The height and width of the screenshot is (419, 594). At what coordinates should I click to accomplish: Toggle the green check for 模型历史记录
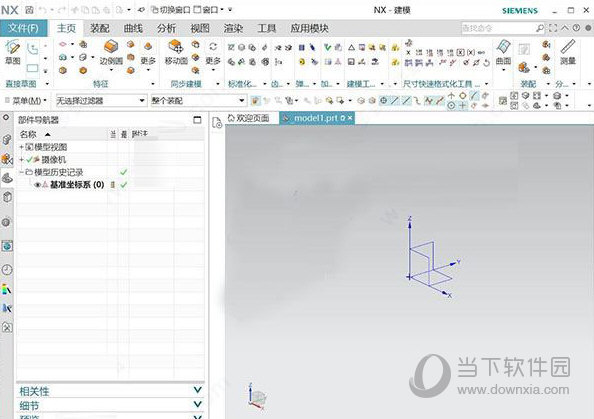pyautogui.click(x=123, y=172)
